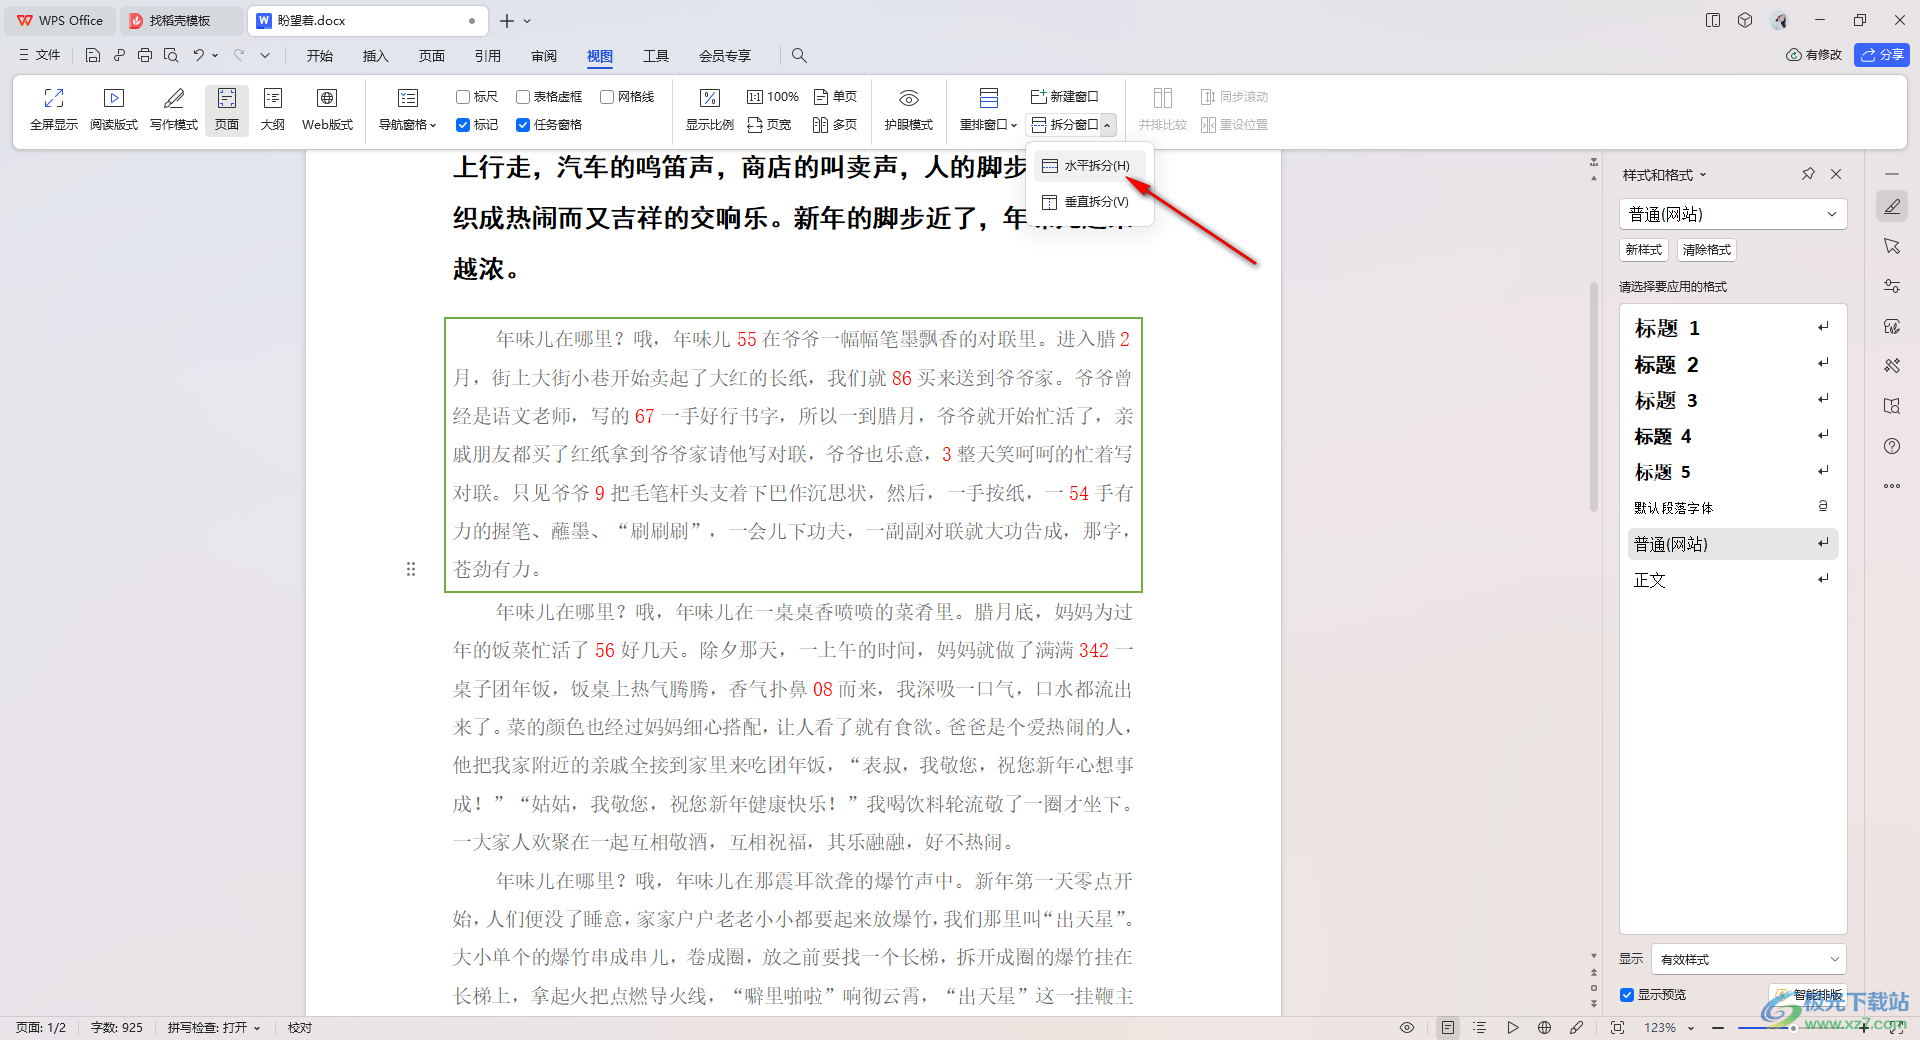Choose single page view
1920x1040 pixels.
pos(836,97)
